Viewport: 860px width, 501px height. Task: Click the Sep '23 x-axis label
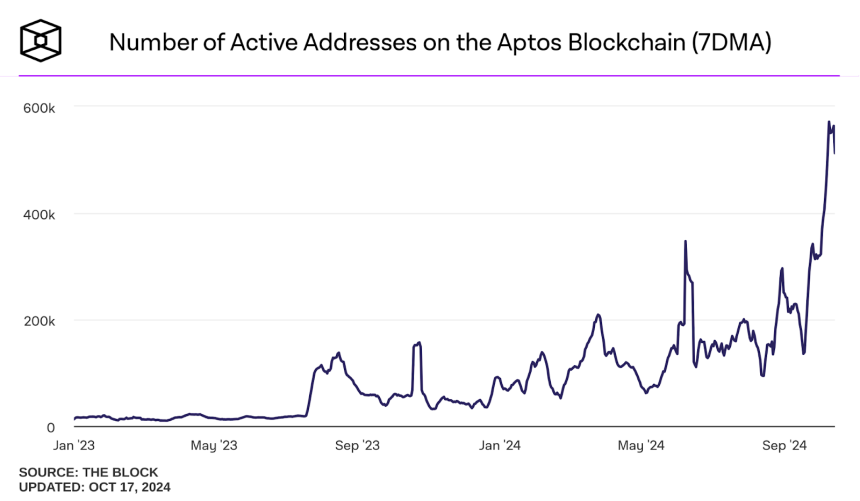pyautogui.click(x=357, y=445)
